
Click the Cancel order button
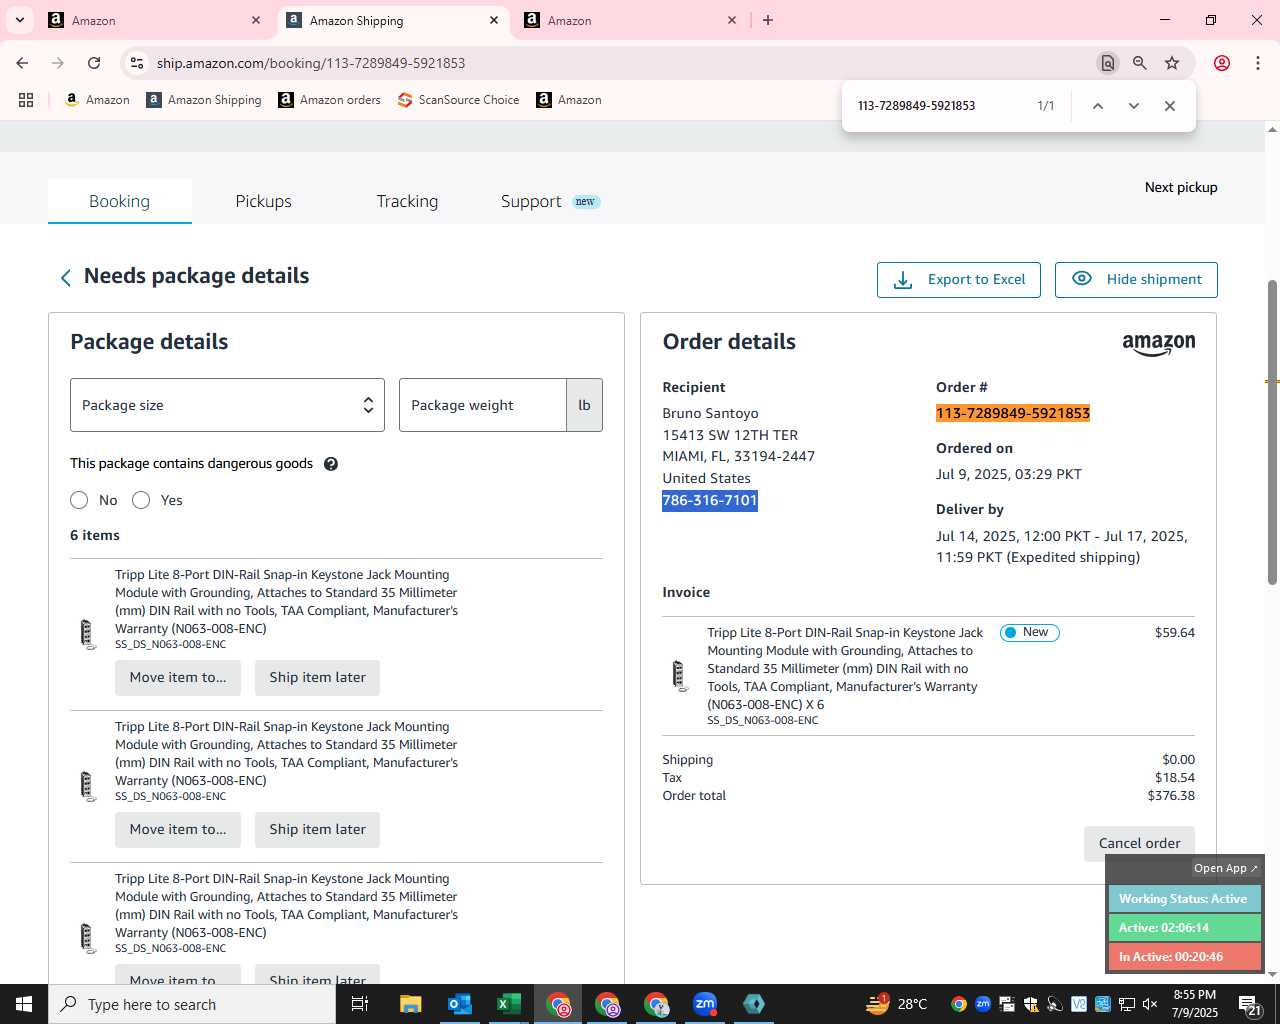point(1139,843)
